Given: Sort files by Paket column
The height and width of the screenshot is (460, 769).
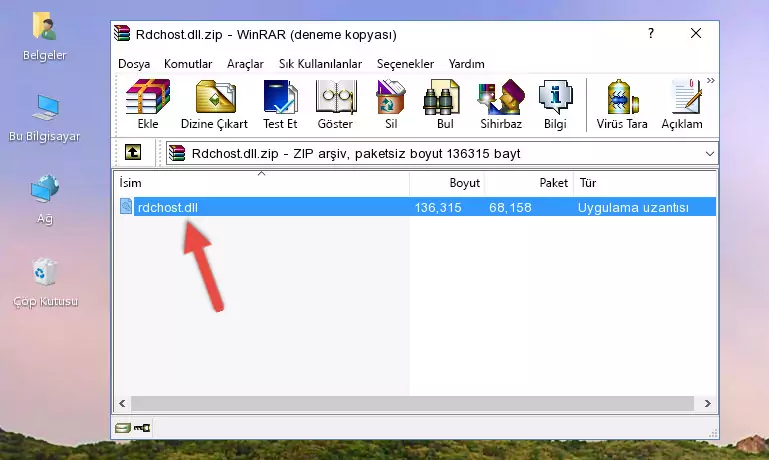Looking at the screenshot, I should 529,183.
